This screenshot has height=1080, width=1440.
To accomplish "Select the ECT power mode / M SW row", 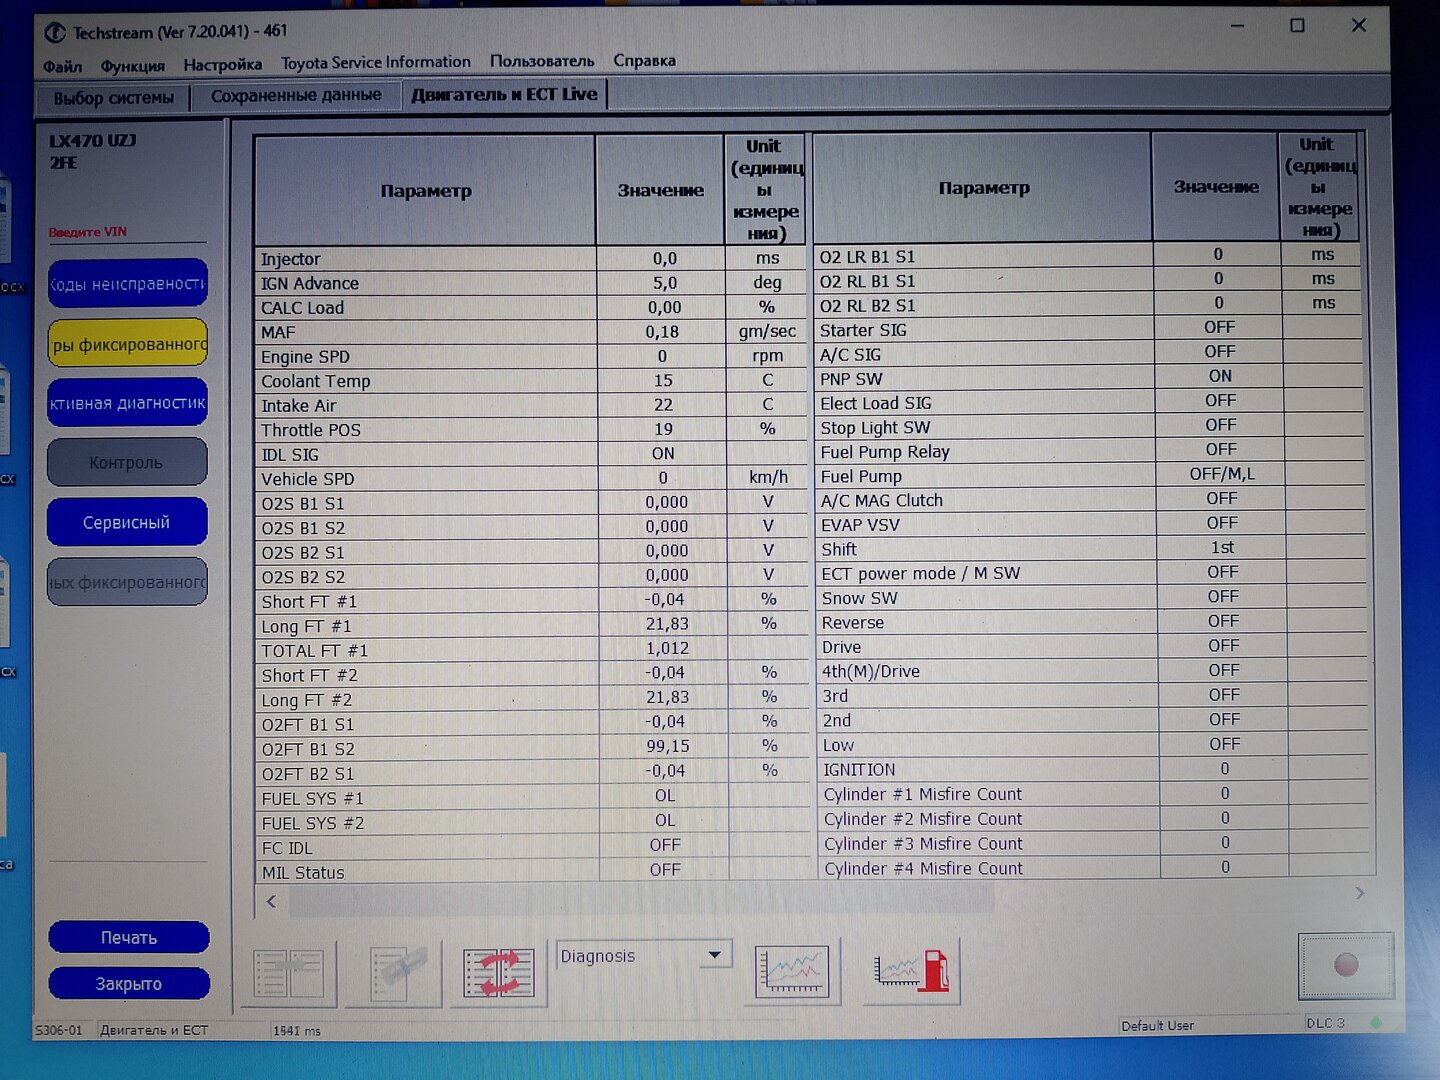I will (x=1090, y=573).
